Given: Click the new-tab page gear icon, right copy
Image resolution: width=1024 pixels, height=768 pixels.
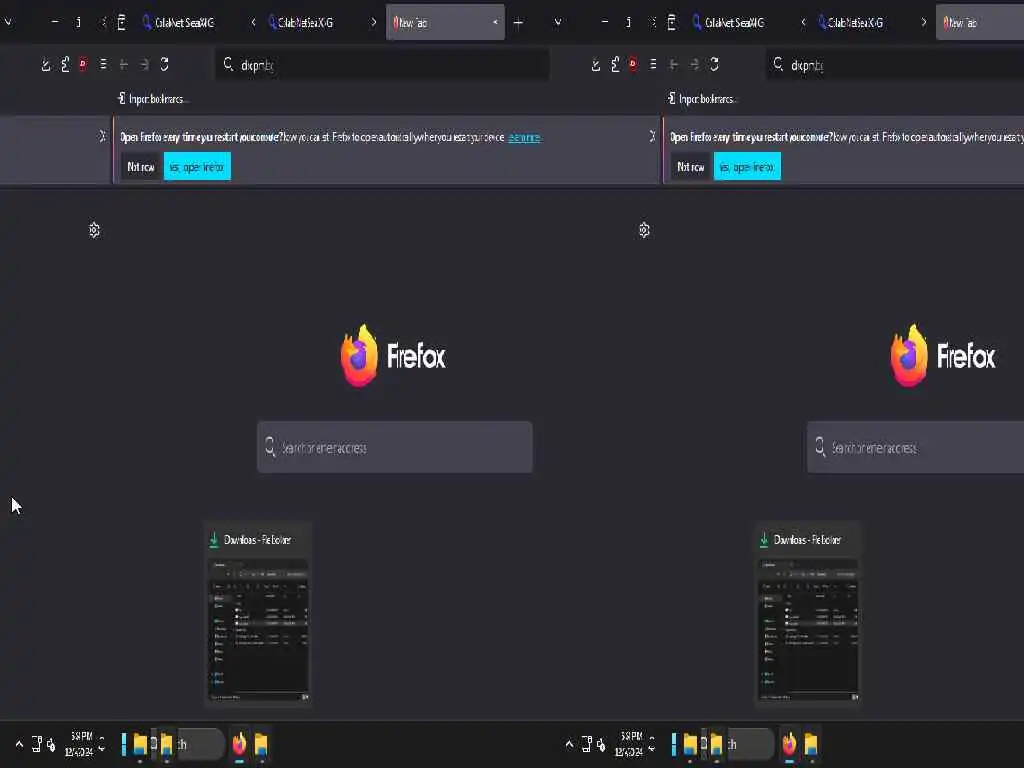Looking at the screenshot, I should click(644, 230).
